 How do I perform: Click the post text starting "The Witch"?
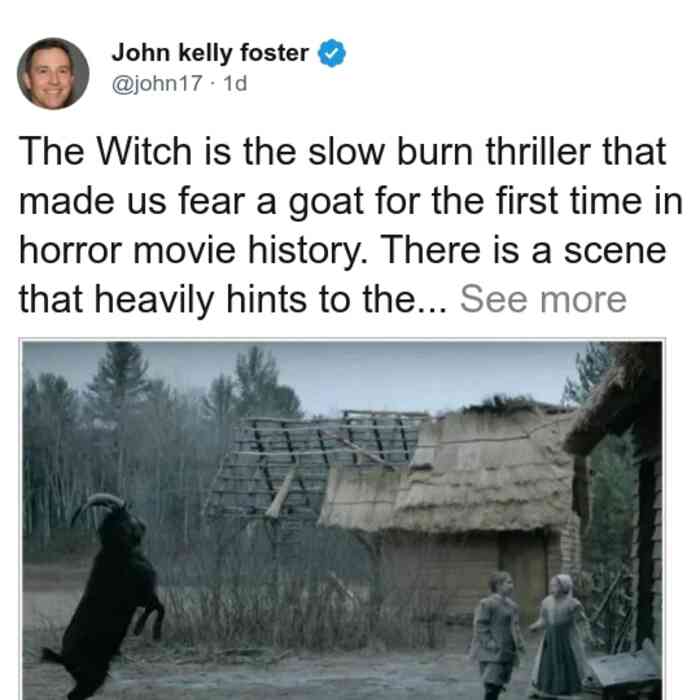point(350,225)
